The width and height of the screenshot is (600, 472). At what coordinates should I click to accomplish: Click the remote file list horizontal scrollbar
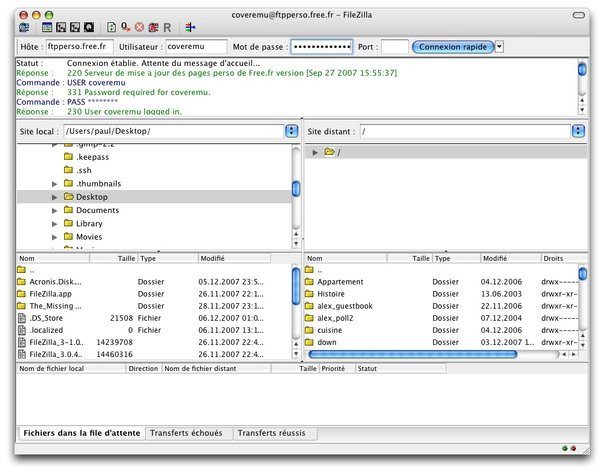412,354
